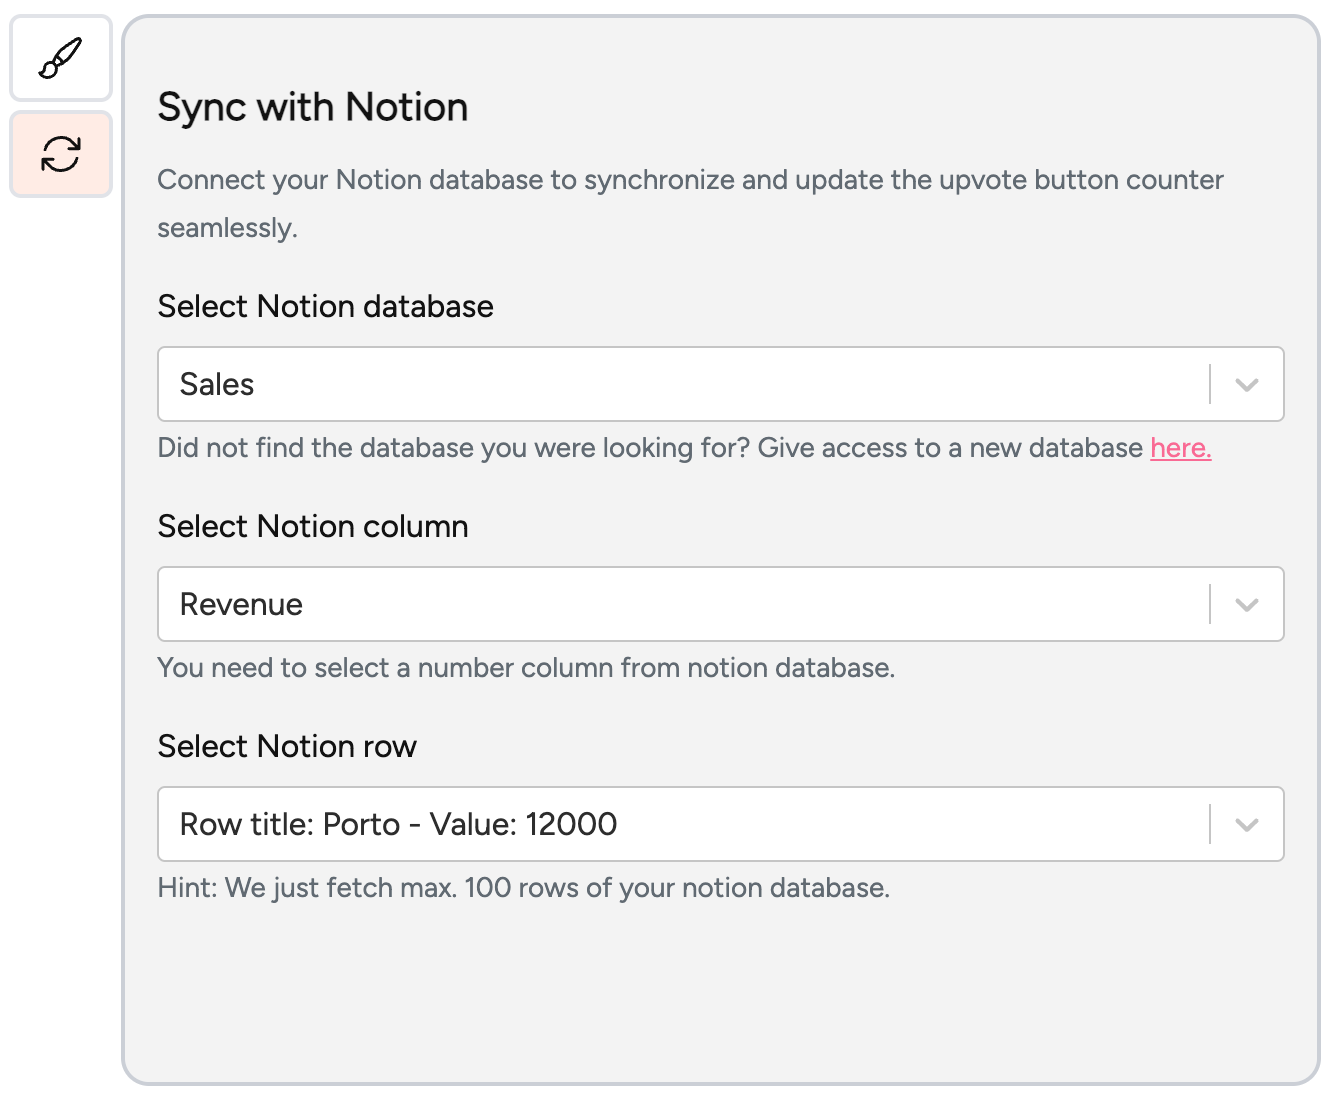
Task: Click the 'Select Notion row' label
Action: 287,746
